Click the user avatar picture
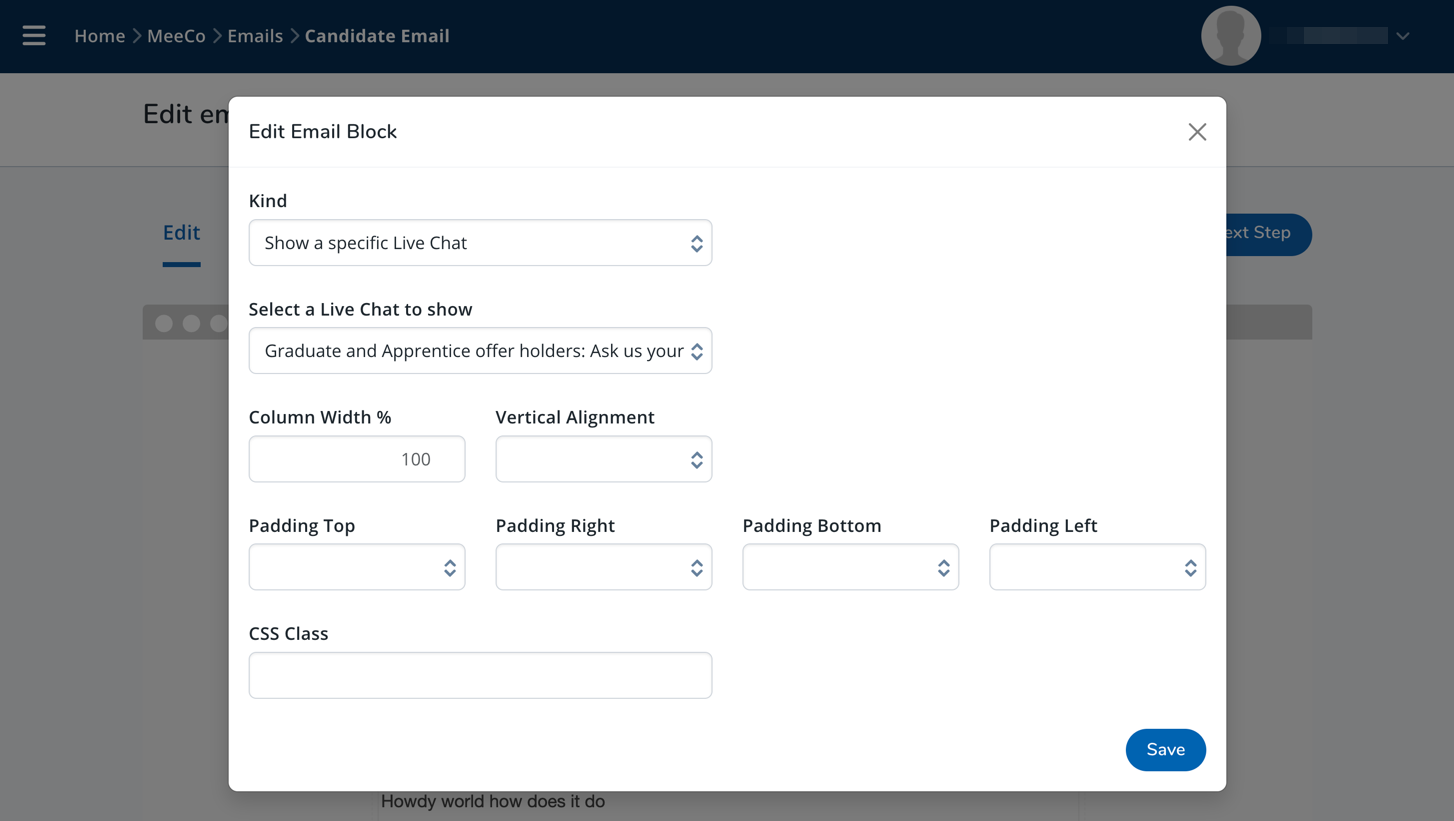Viewport: 1454px width, 821px height. coord(1230,36)
